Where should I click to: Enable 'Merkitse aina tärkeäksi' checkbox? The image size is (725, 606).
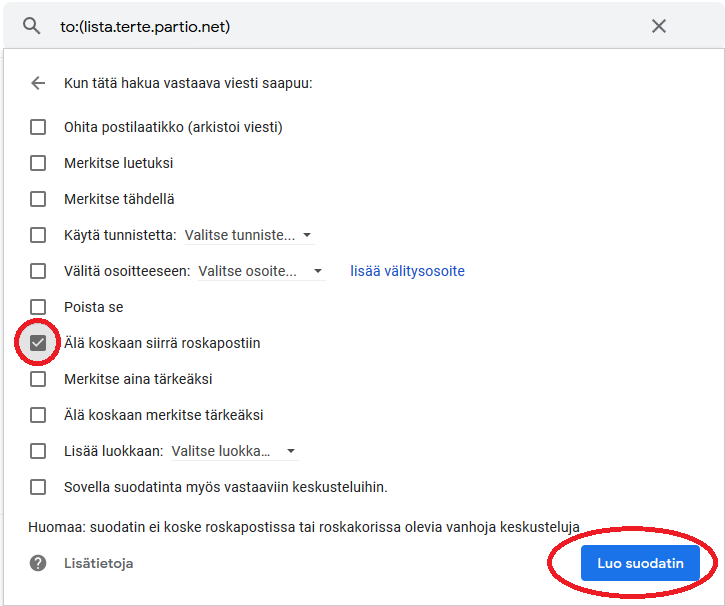click(38, 379)
